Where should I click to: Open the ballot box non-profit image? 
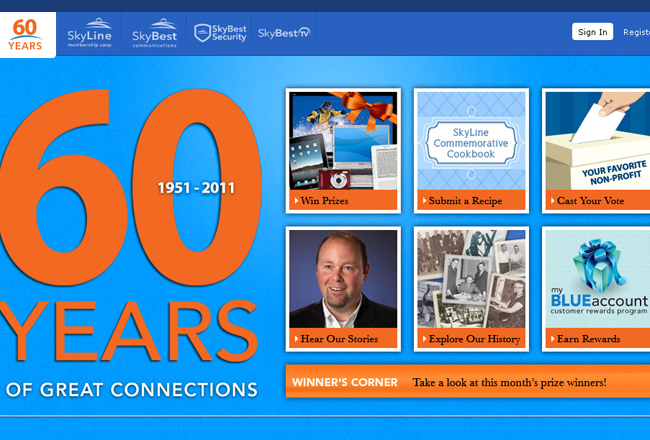pyautogui.click(x=597, y=141)
